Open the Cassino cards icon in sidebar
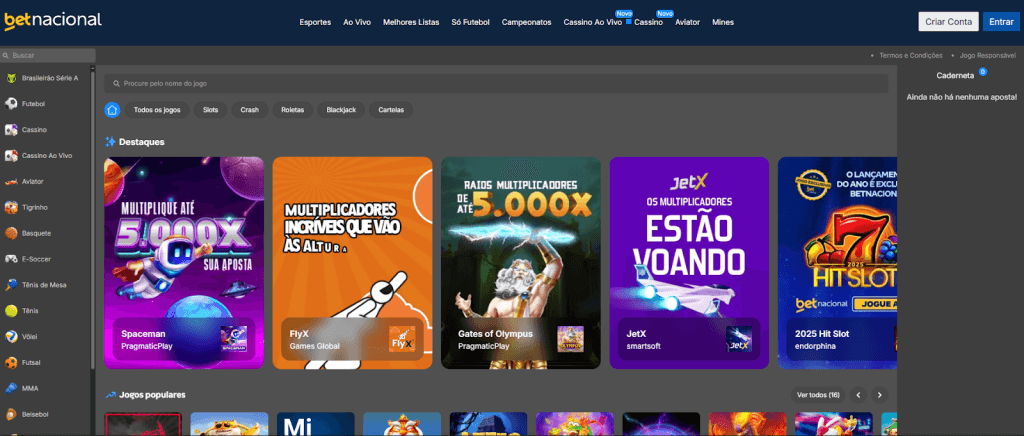 click(x=11, y=130)
